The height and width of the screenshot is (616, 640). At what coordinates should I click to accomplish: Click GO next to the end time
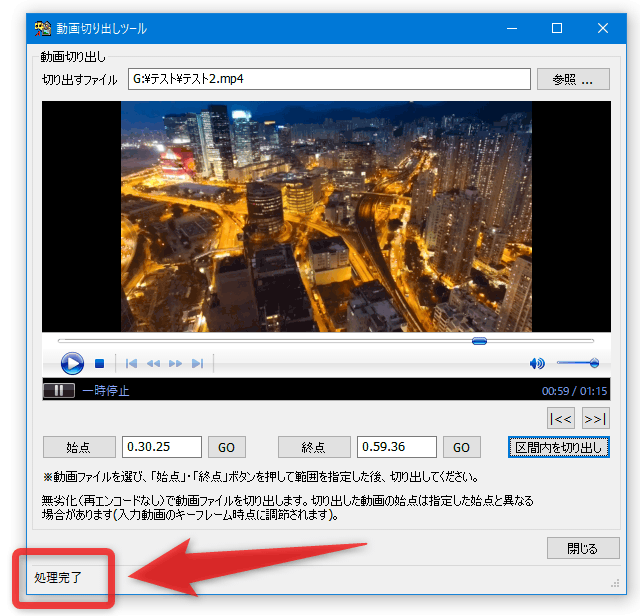tap(462, 447)
